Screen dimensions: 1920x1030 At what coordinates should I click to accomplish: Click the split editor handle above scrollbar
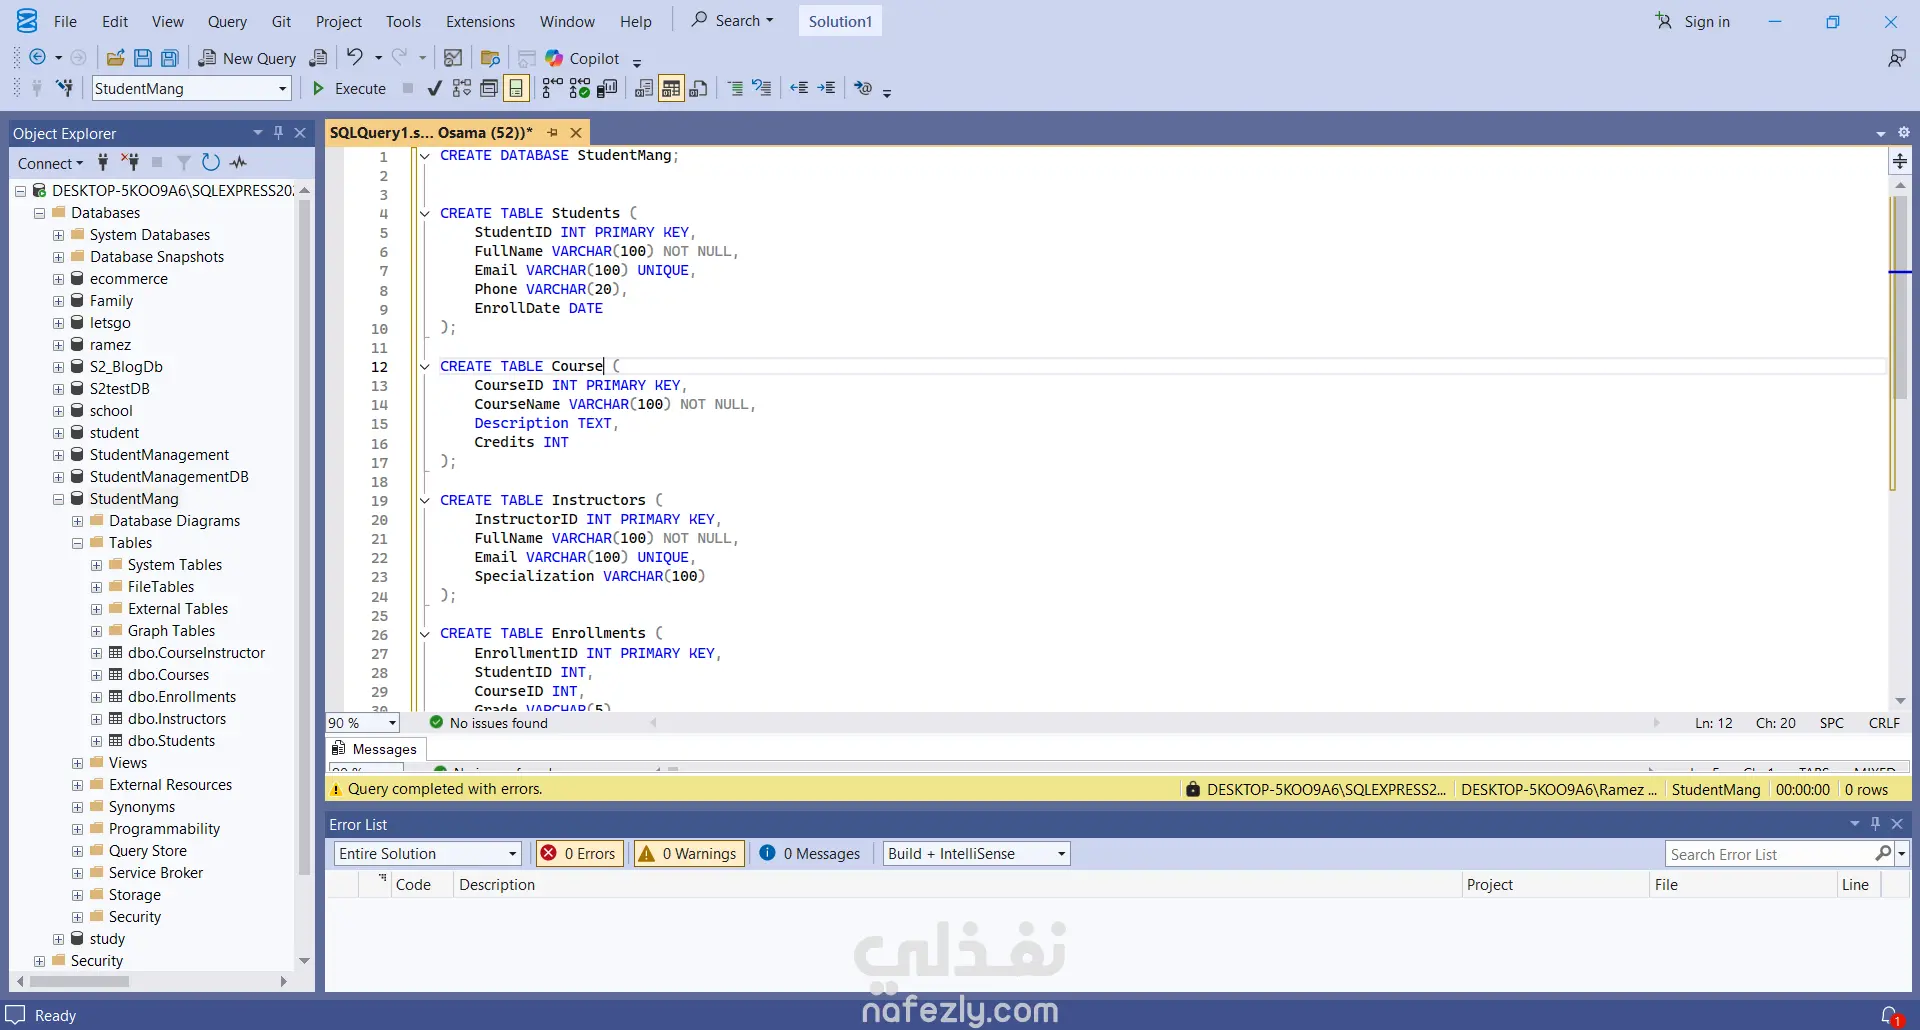coord(1900,161)
